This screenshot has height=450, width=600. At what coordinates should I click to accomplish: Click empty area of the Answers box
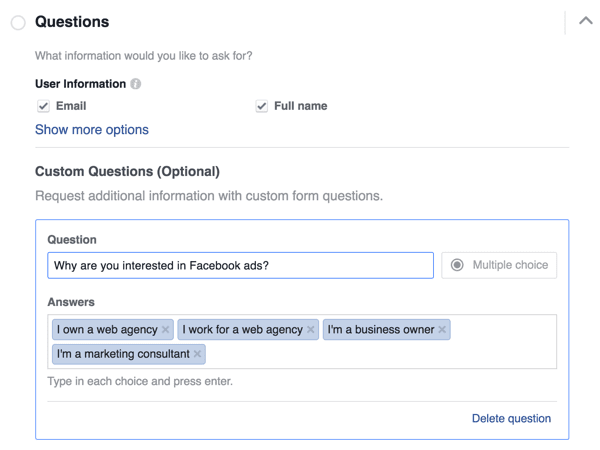tap(400, 353)
